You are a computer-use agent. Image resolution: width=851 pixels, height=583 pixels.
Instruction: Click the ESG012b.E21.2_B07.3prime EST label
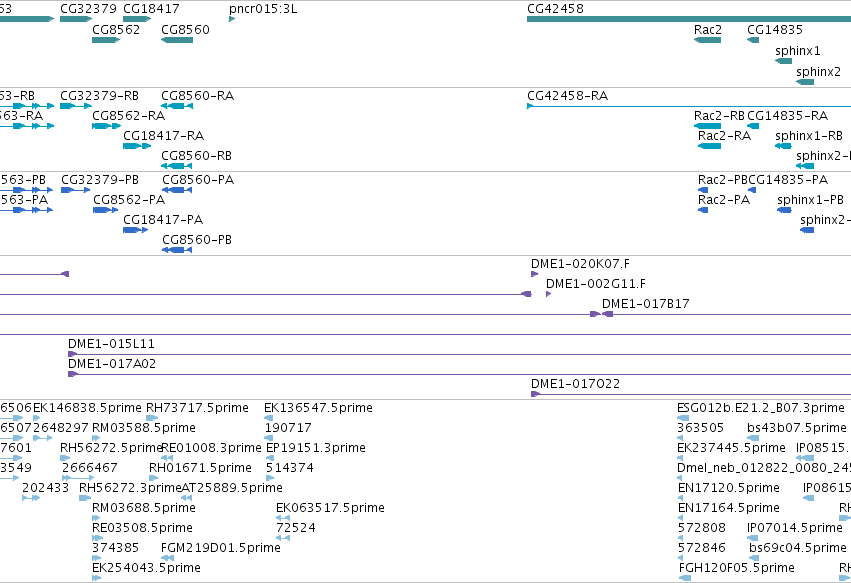[761, 408]
